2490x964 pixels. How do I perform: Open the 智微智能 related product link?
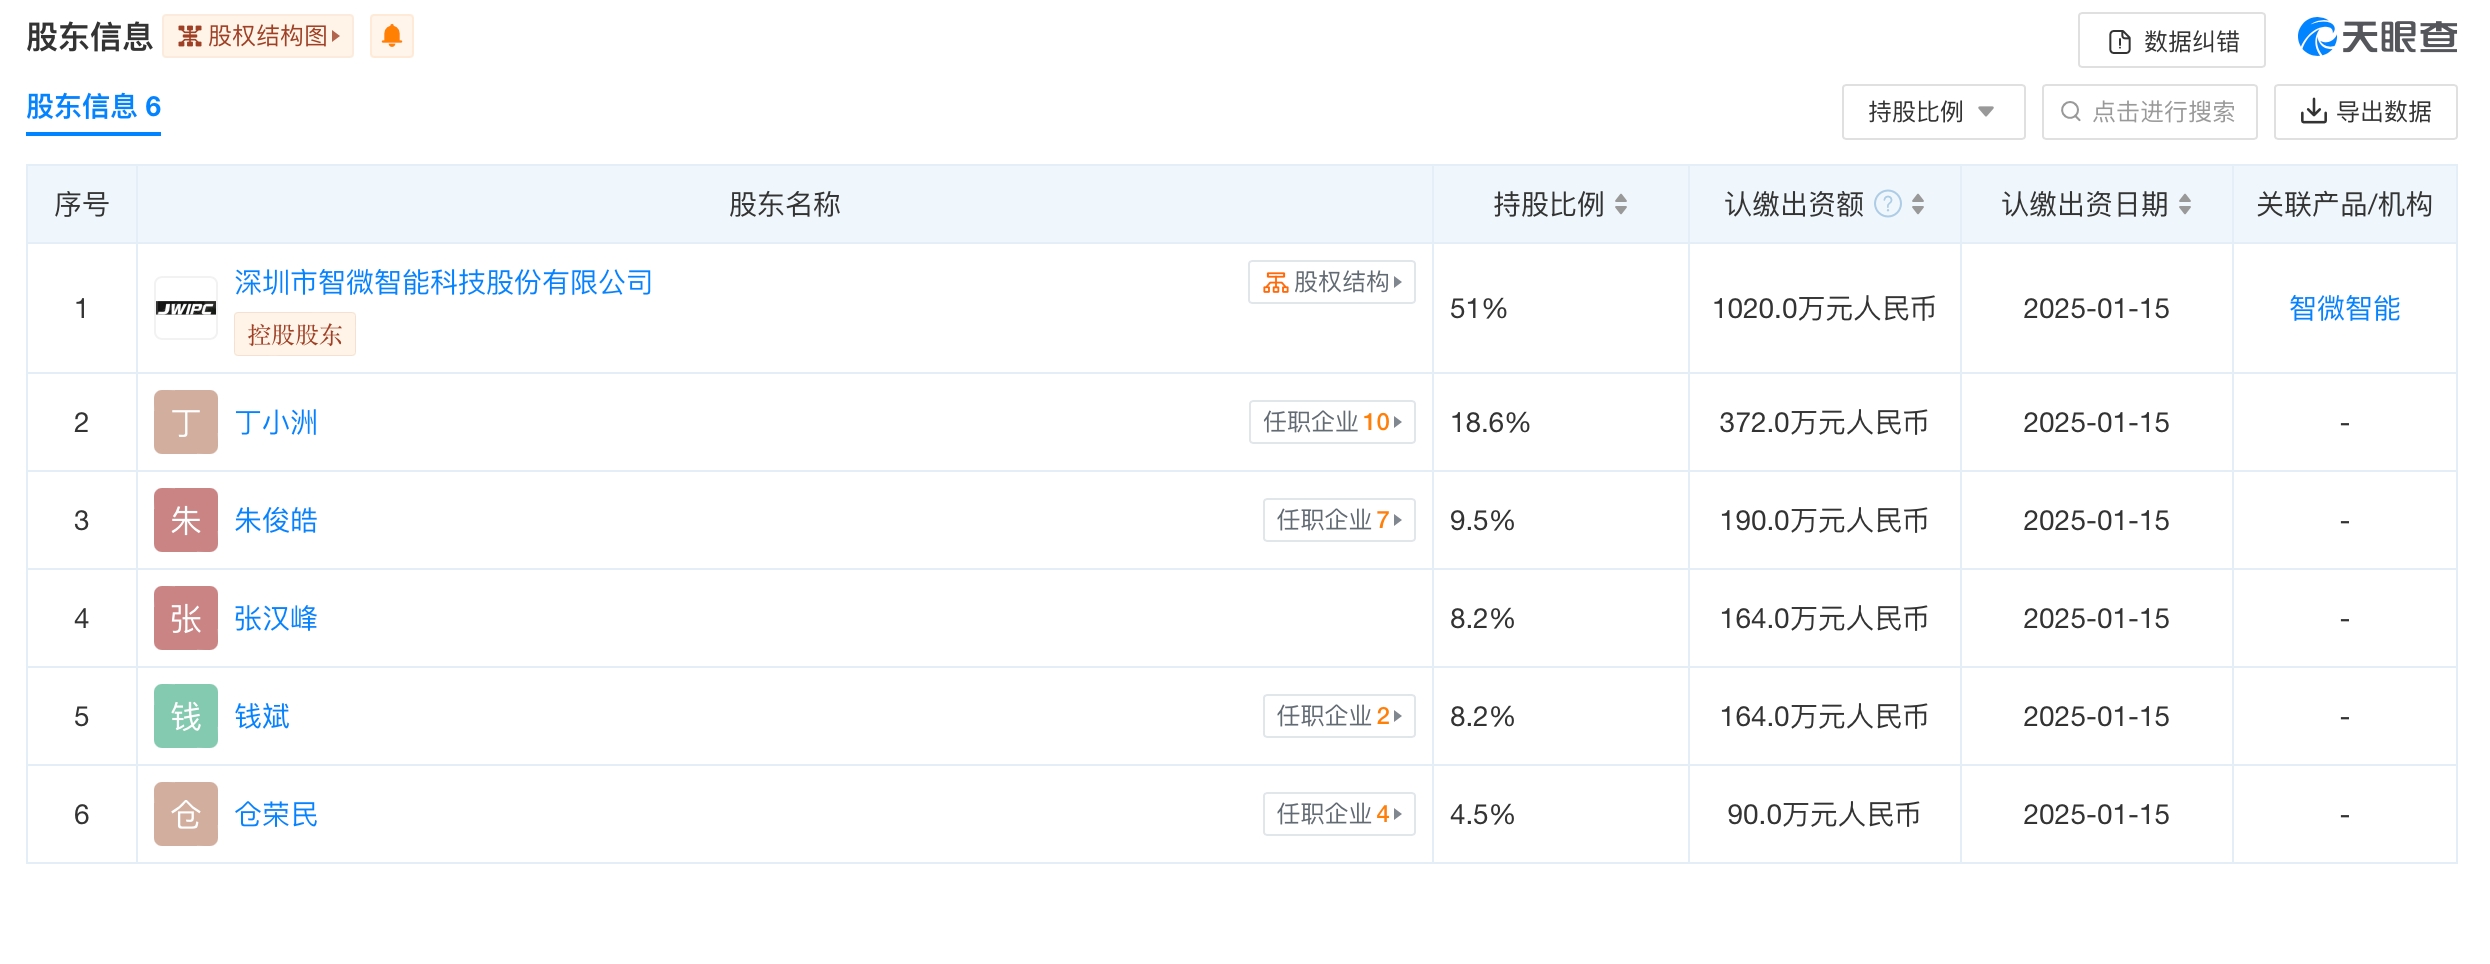[2344, 308]
